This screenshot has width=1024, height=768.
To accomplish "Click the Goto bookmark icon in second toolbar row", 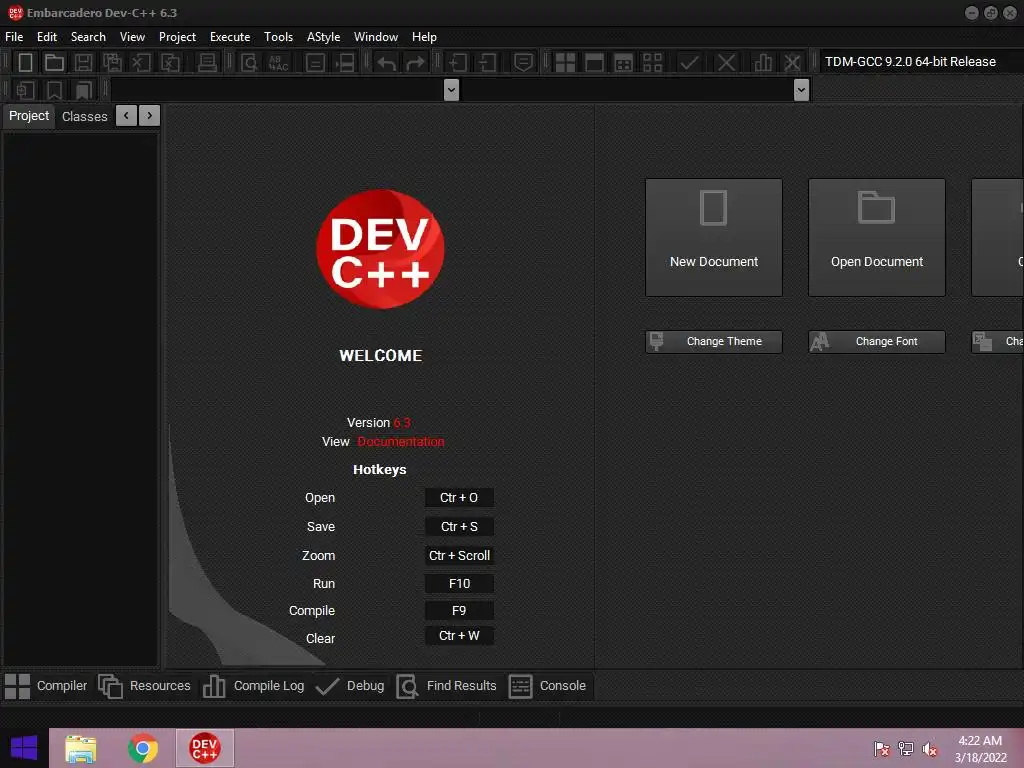I will 83,89.
